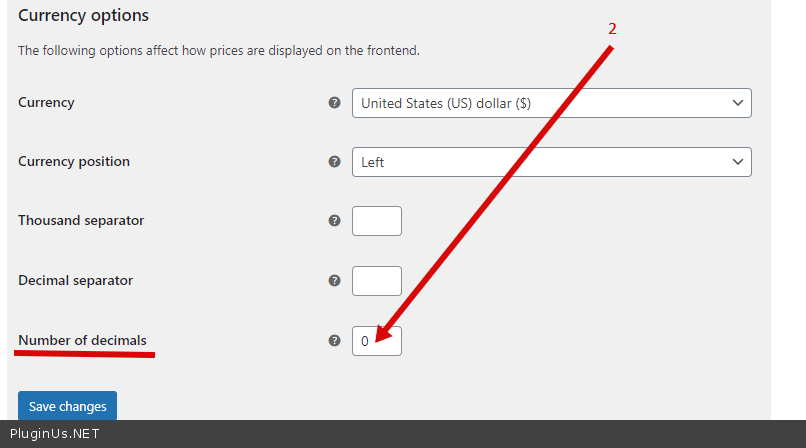Click the Number of decimals help icon
806x448 pixels.
tap(335, 341)
